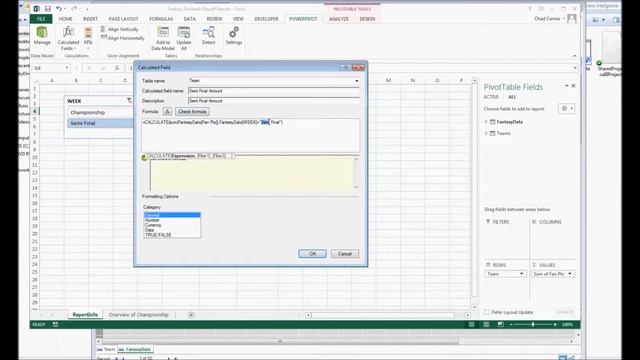Image resolution: width=640 pixels, height=360 pixels.
Task: Open the PivotTable Fields tools gear menu
Action: (566, 109)
